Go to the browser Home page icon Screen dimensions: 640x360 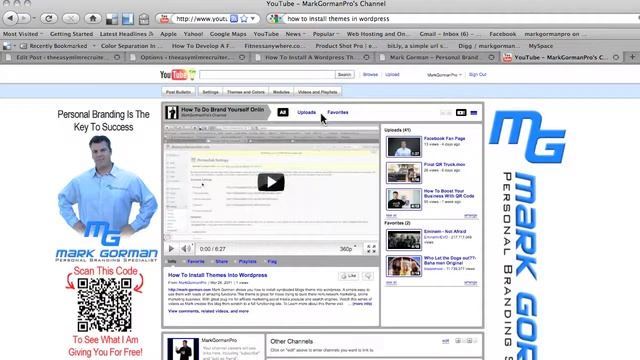pos(93,18)
